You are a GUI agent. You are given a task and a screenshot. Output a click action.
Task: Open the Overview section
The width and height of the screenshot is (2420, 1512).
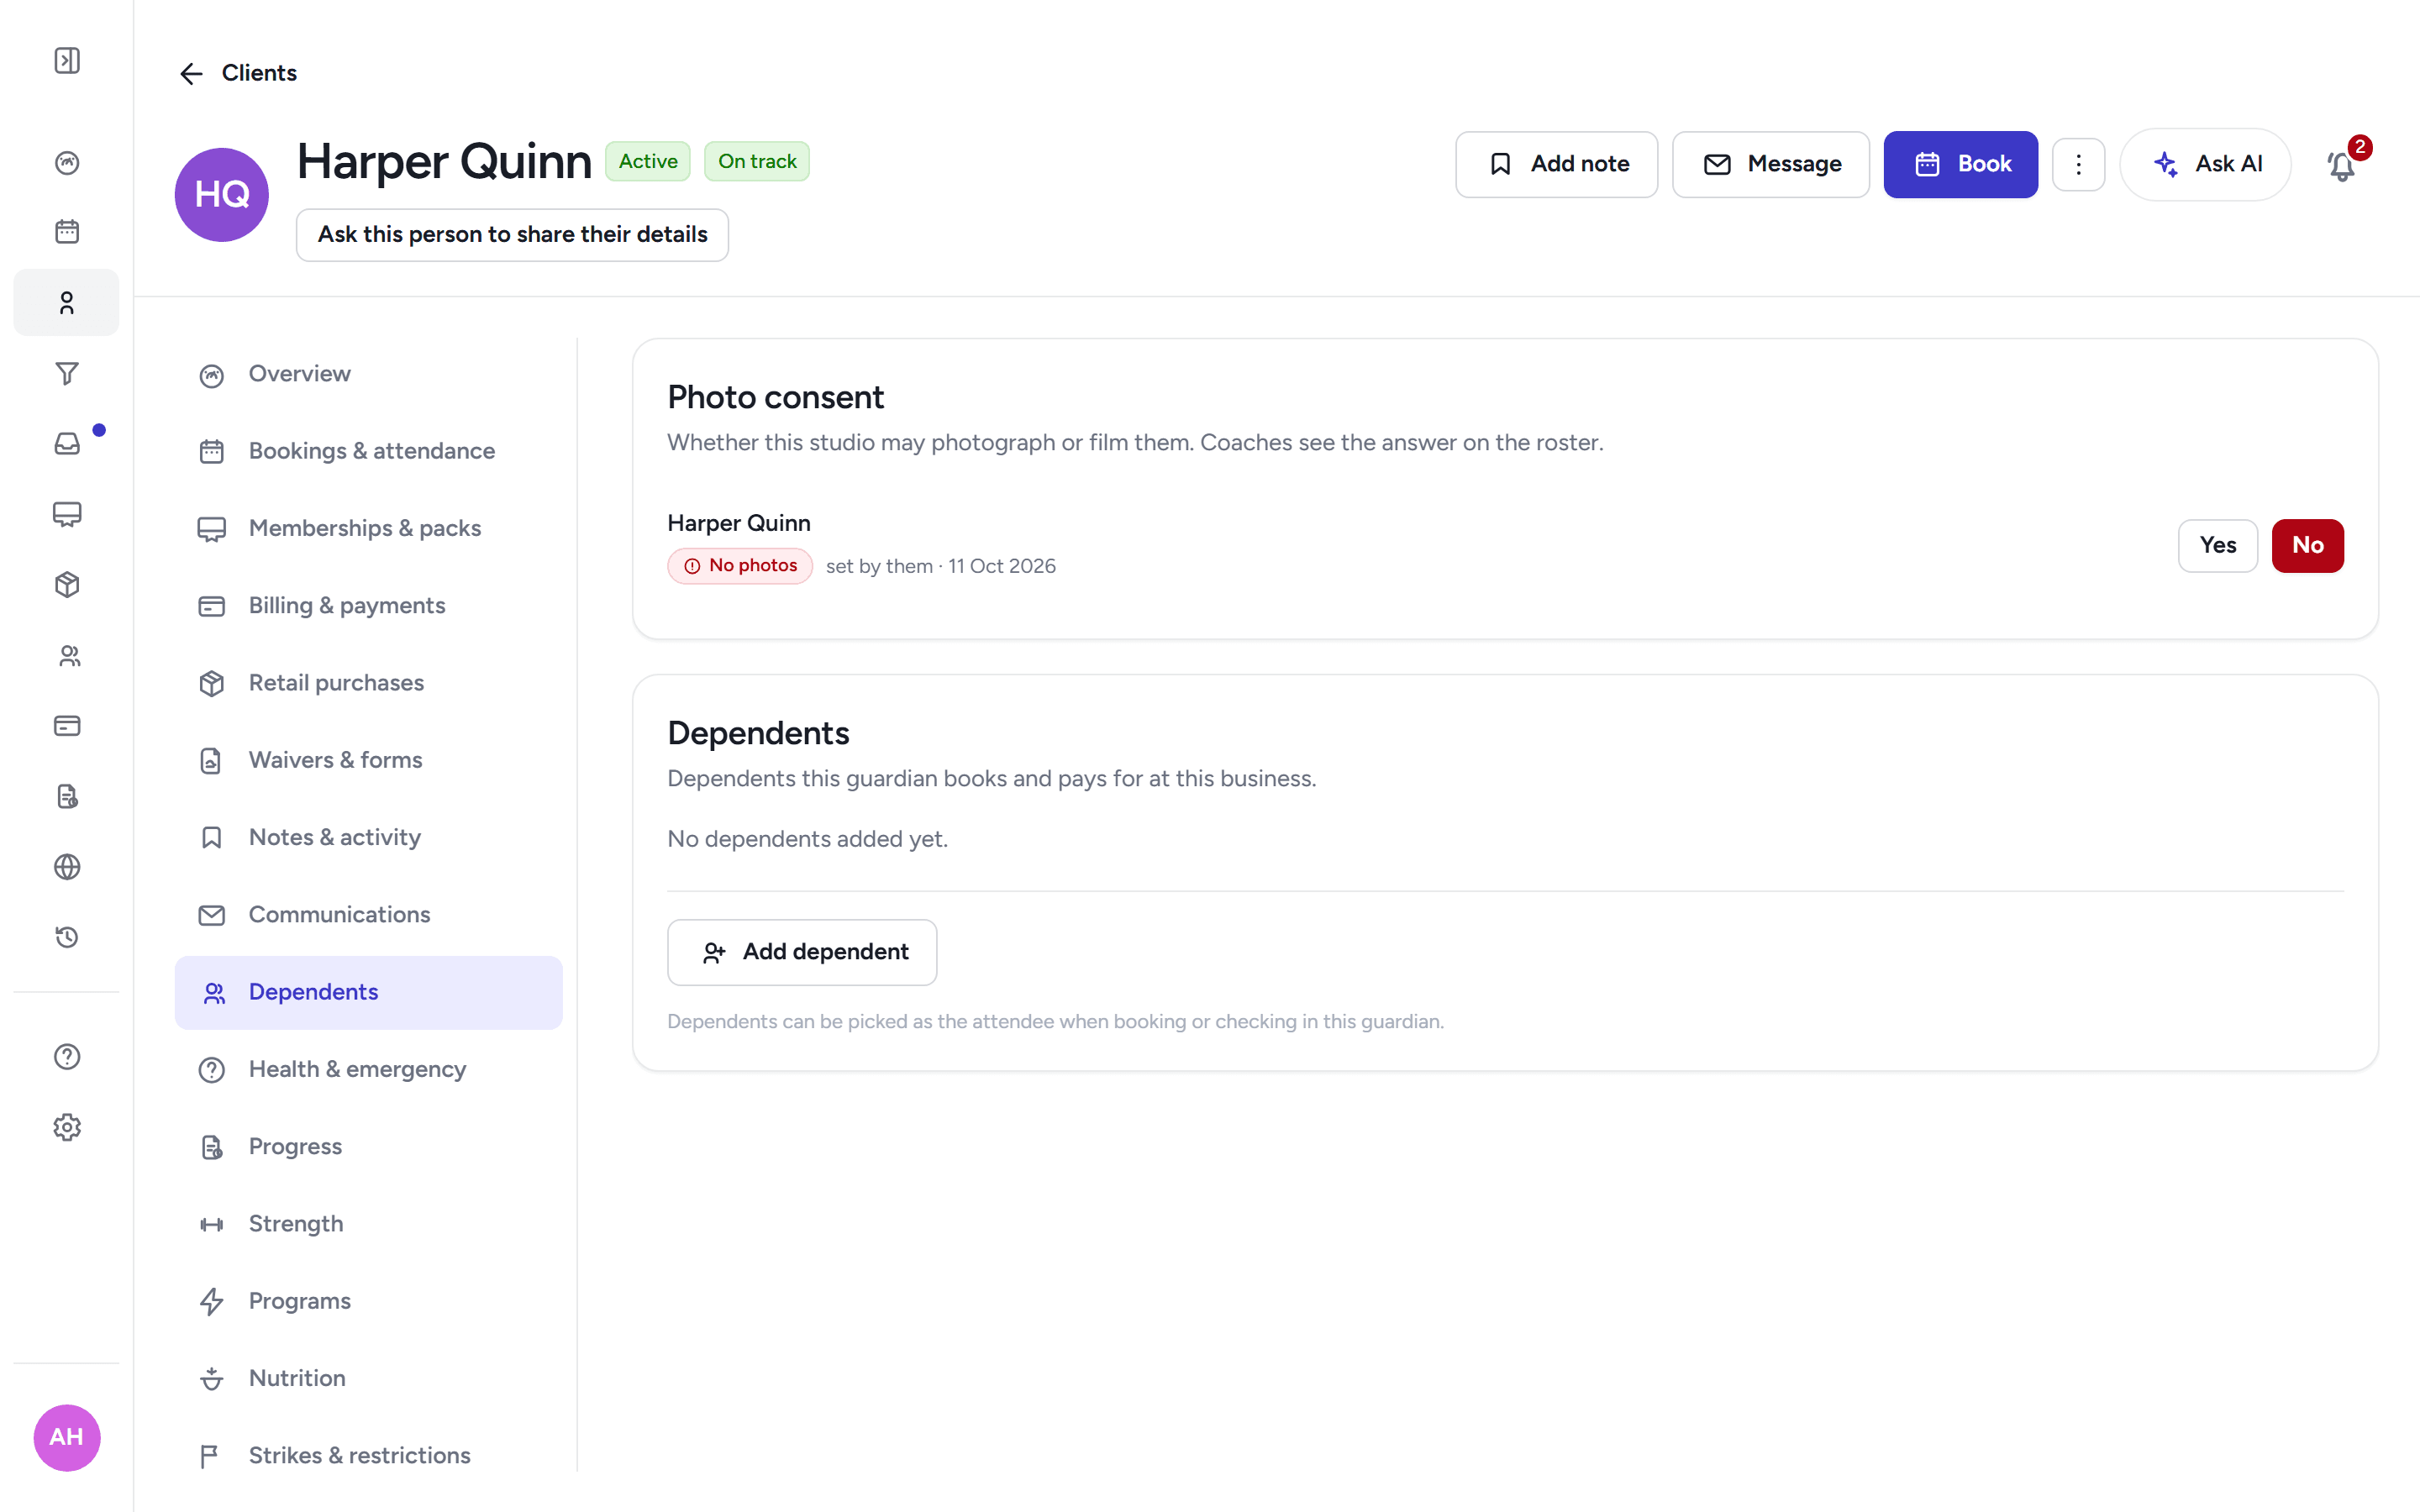pyautogui.click(x=368, y=374)
